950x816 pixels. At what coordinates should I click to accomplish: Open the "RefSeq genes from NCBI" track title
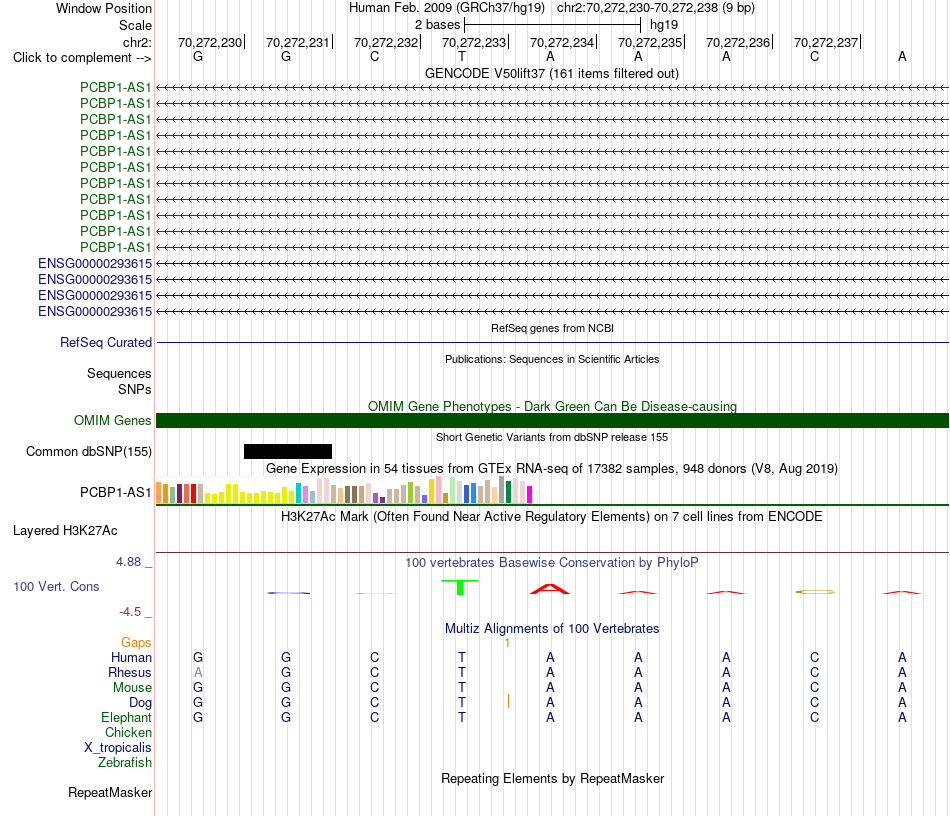552,328
